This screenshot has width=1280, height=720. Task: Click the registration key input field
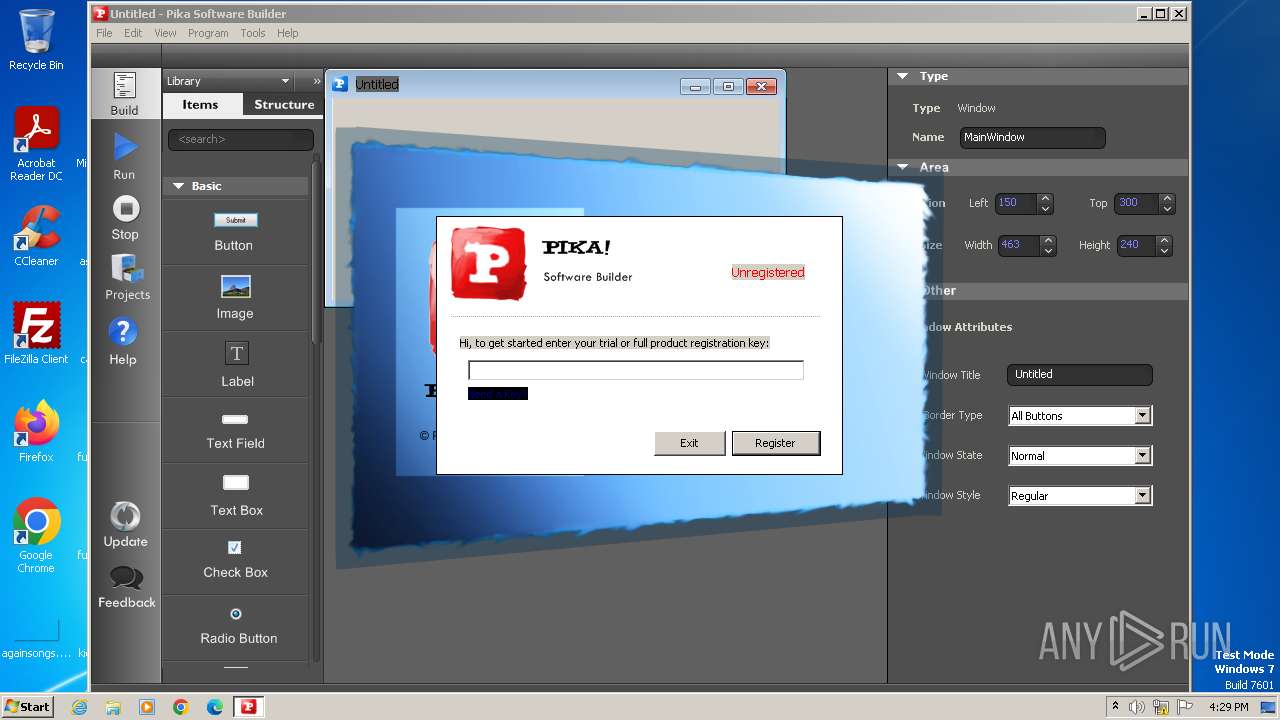[636, 370]
